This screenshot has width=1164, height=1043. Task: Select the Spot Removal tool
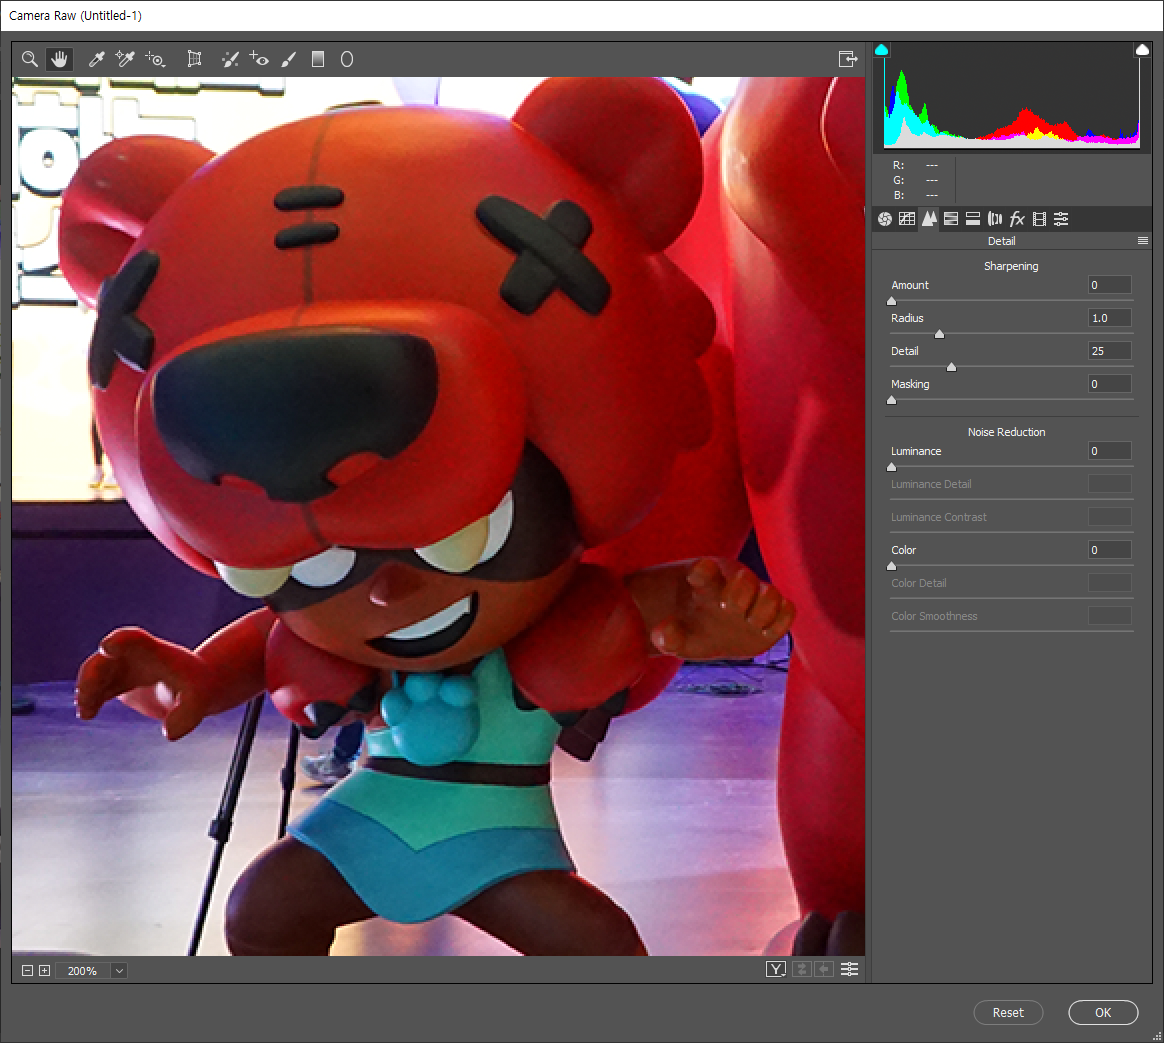(230, 59)
